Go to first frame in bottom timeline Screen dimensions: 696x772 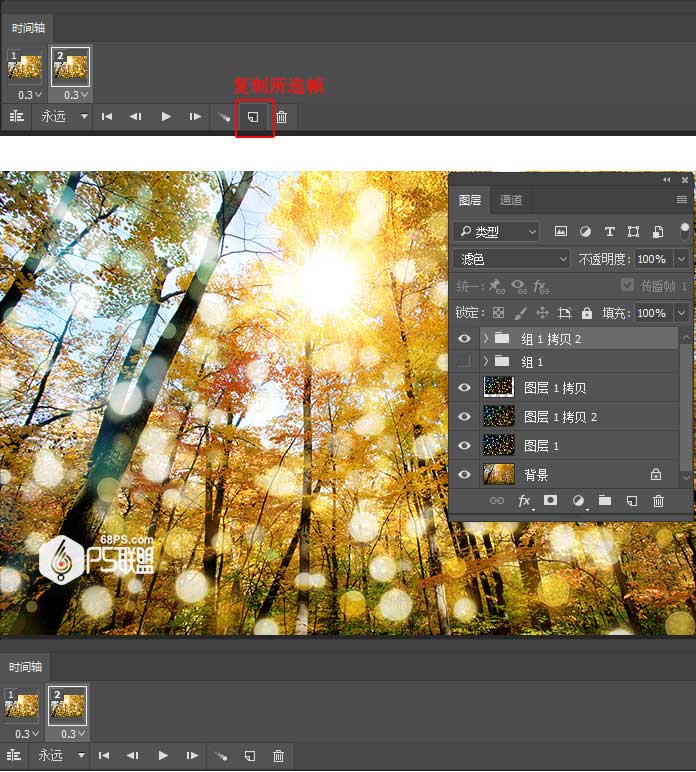coord(103,755)
